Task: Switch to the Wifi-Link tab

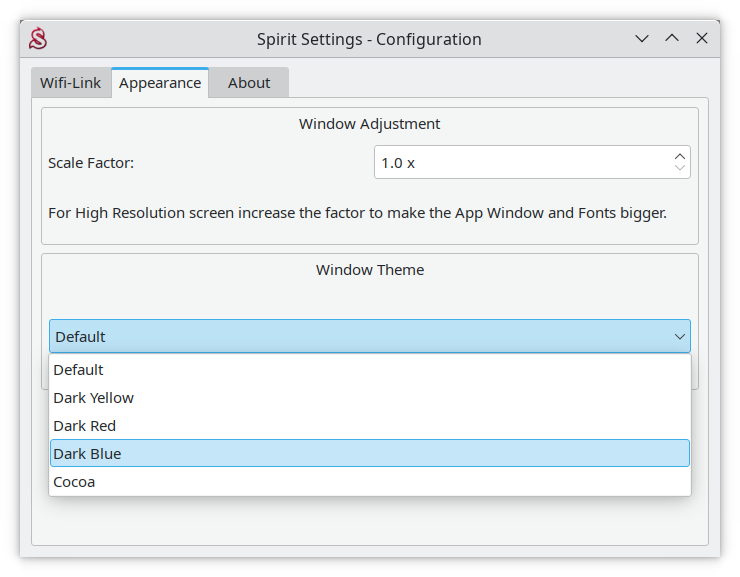Action: [x=70, y=83]
